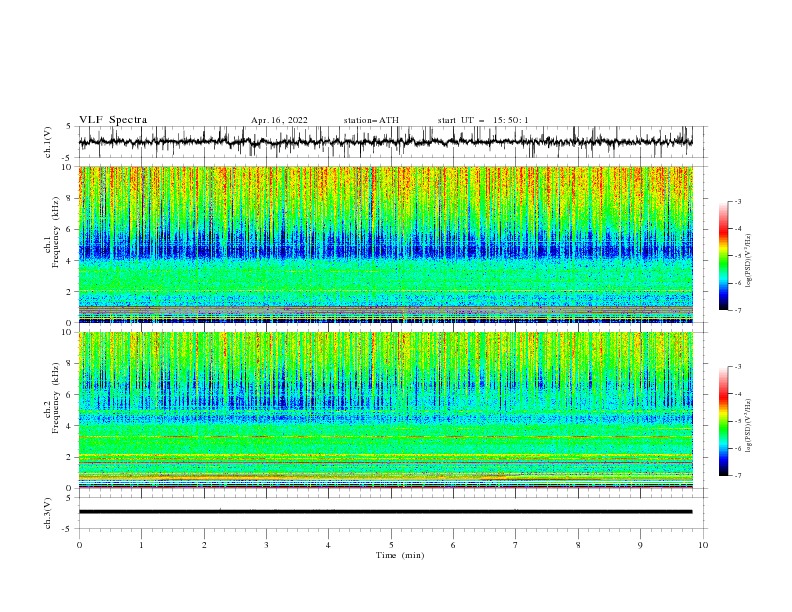Click the "ch.1(V)" waveform axis label
Viewport: 792px width, 612px height.
coord(48,142)
